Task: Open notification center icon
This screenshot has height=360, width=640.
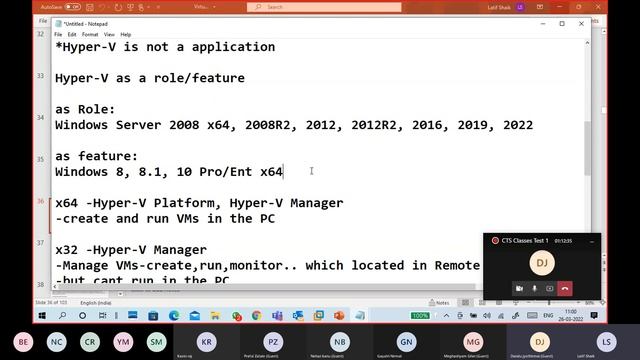Action: 594,316
